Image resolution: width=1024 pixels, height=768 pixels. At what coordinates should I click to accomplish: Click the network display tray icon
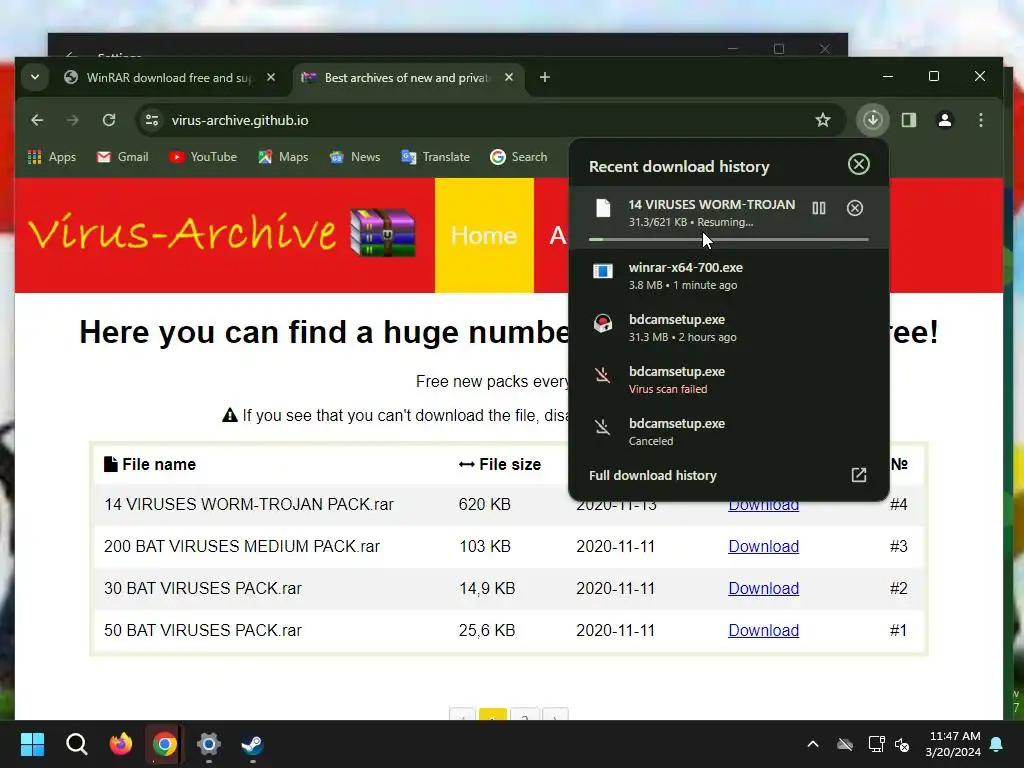pyautogui.click(x=876, y=744)
